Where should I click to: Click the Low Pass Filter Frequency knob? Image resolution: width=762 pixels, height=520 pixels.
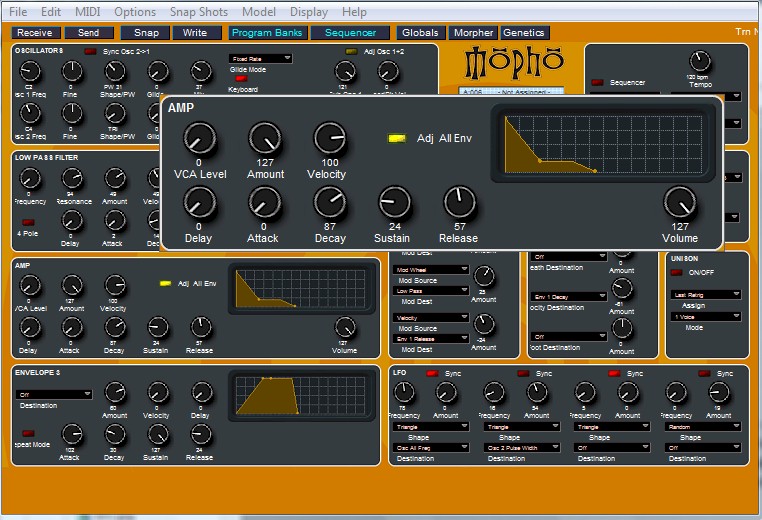pyautogui.click(x=30, y=179)
